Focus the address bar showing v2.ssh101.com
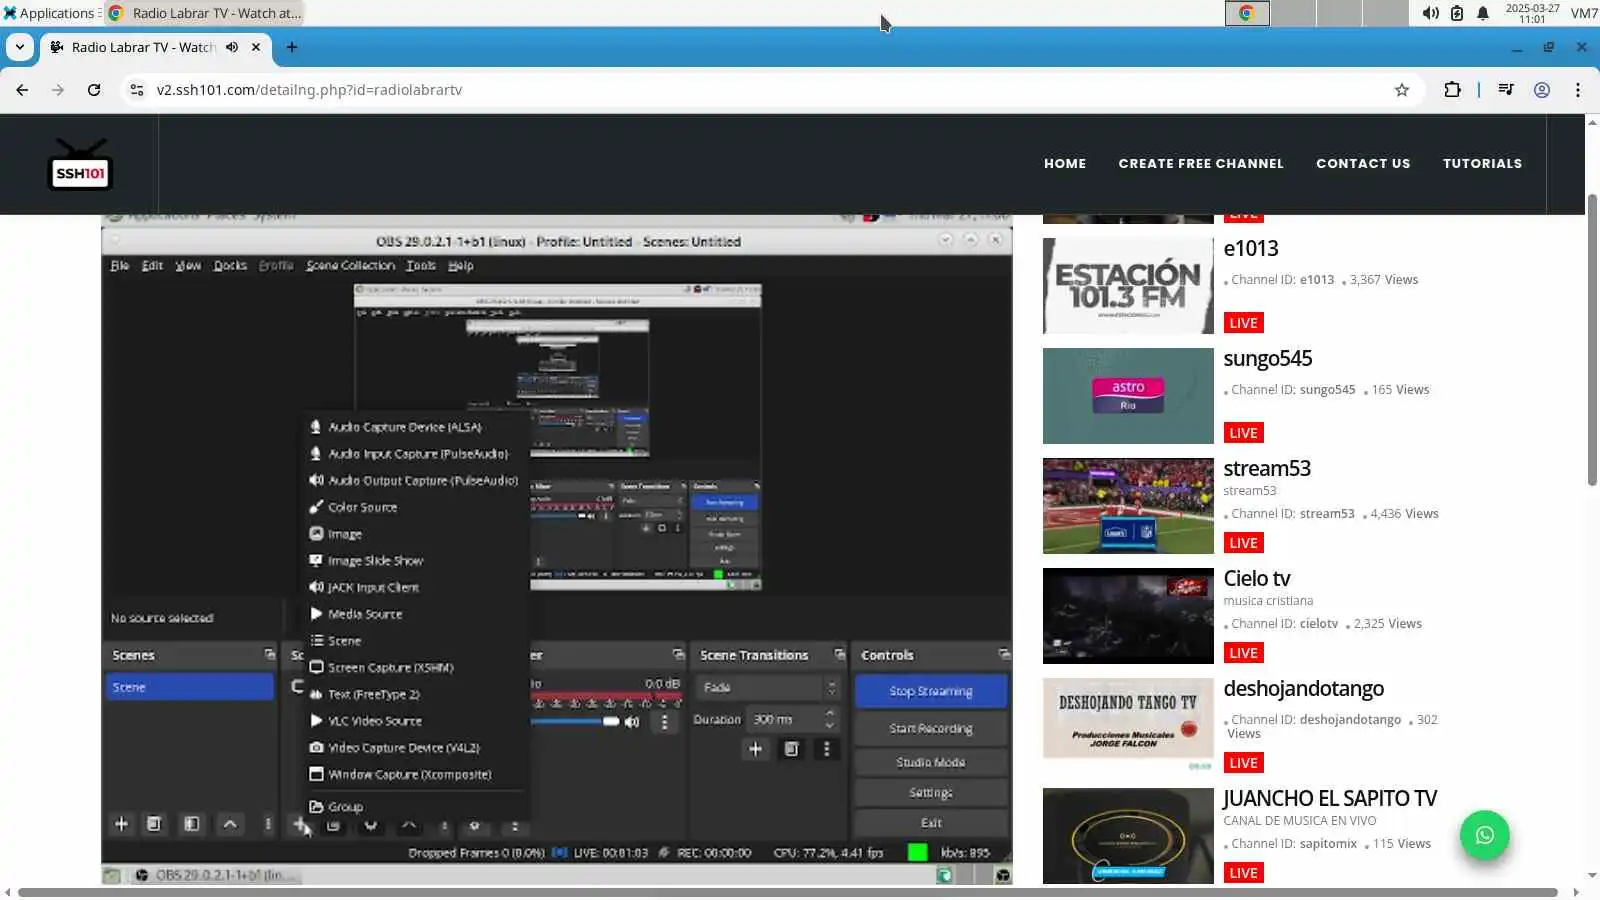The image size is (1600, 900). tap(770, 90)
